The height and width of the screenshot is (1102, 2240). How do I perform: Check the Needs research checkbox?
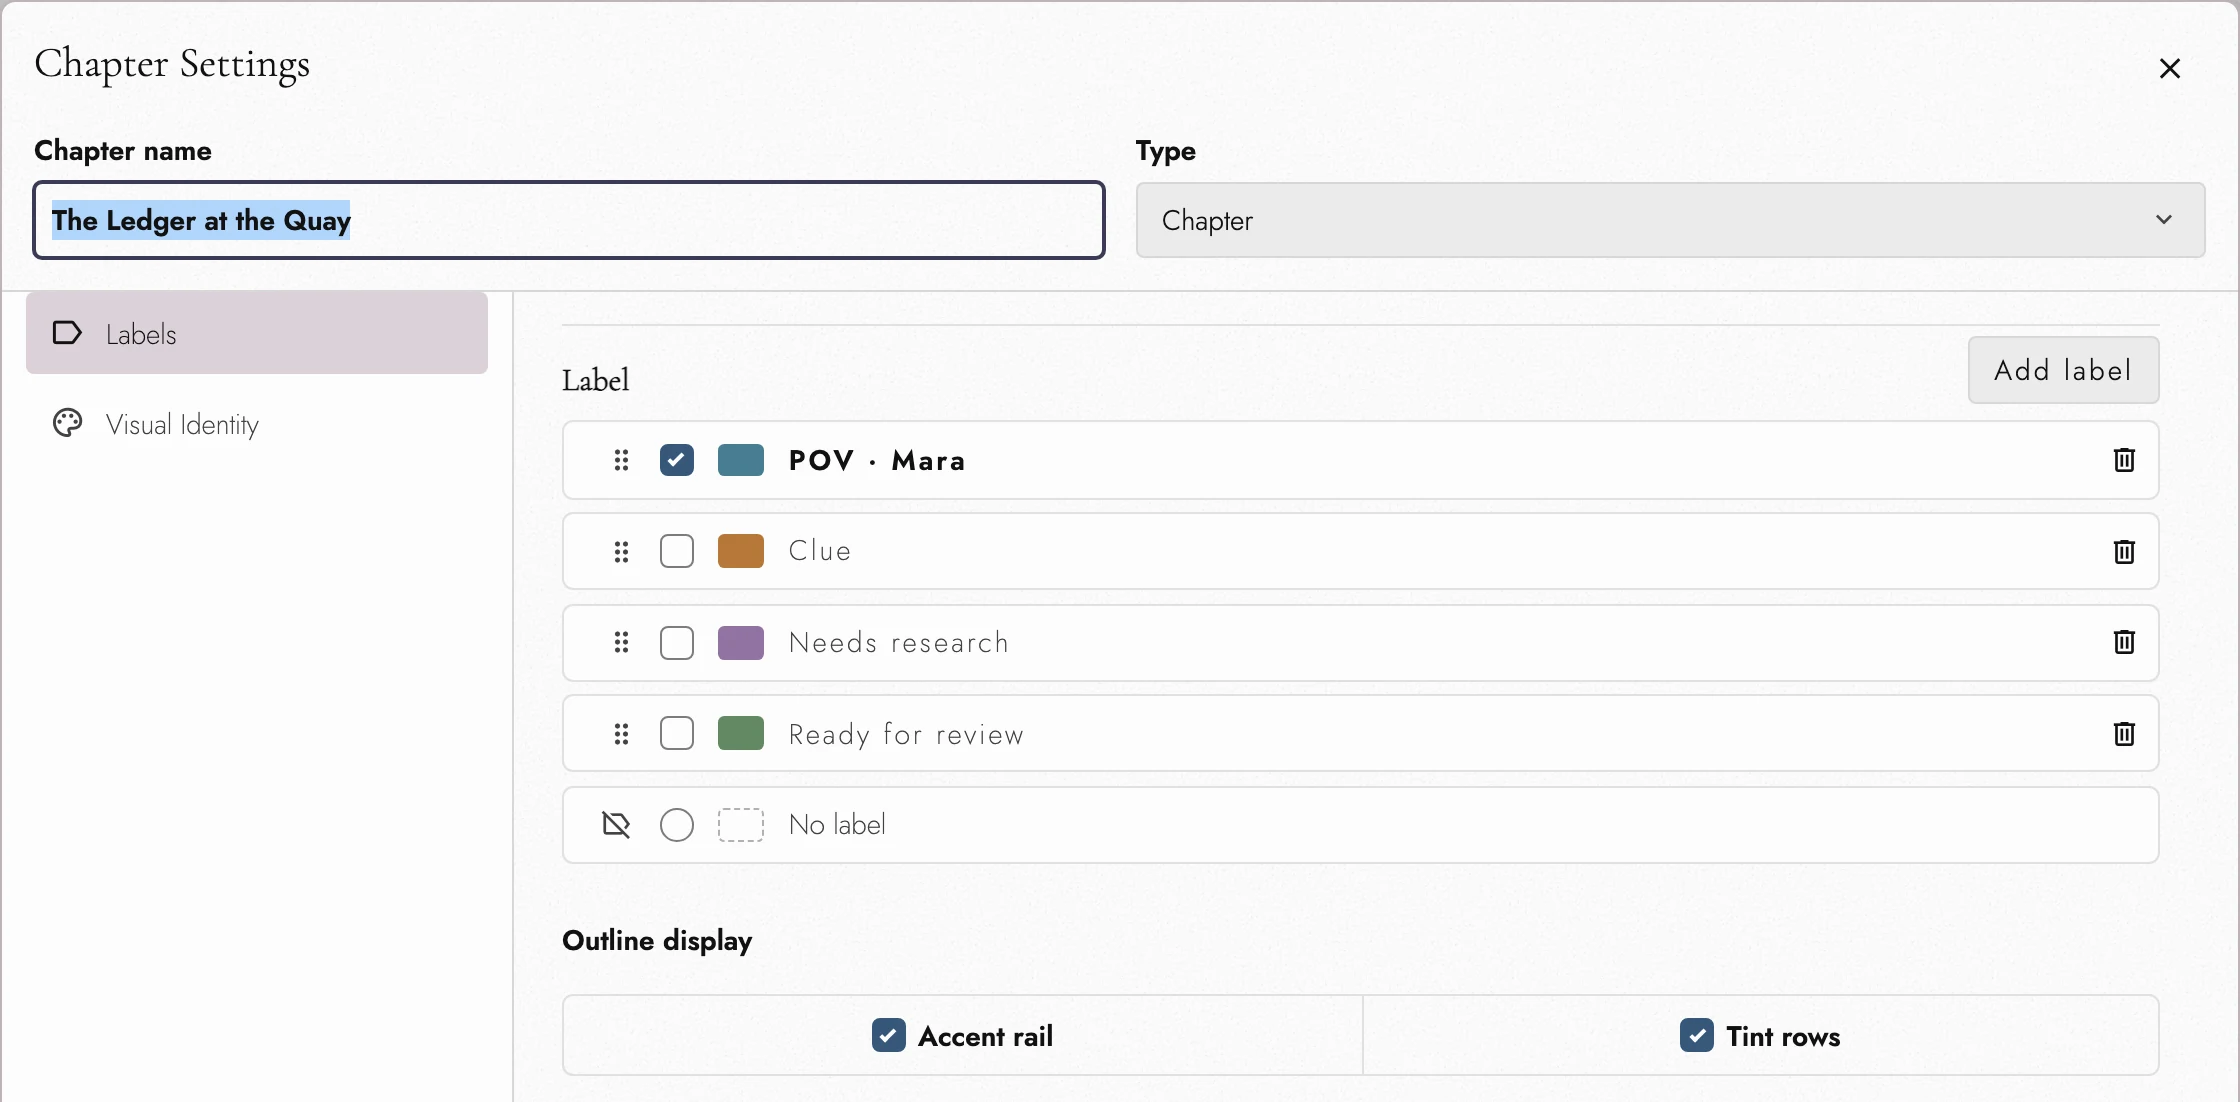(x=677, y=642)
